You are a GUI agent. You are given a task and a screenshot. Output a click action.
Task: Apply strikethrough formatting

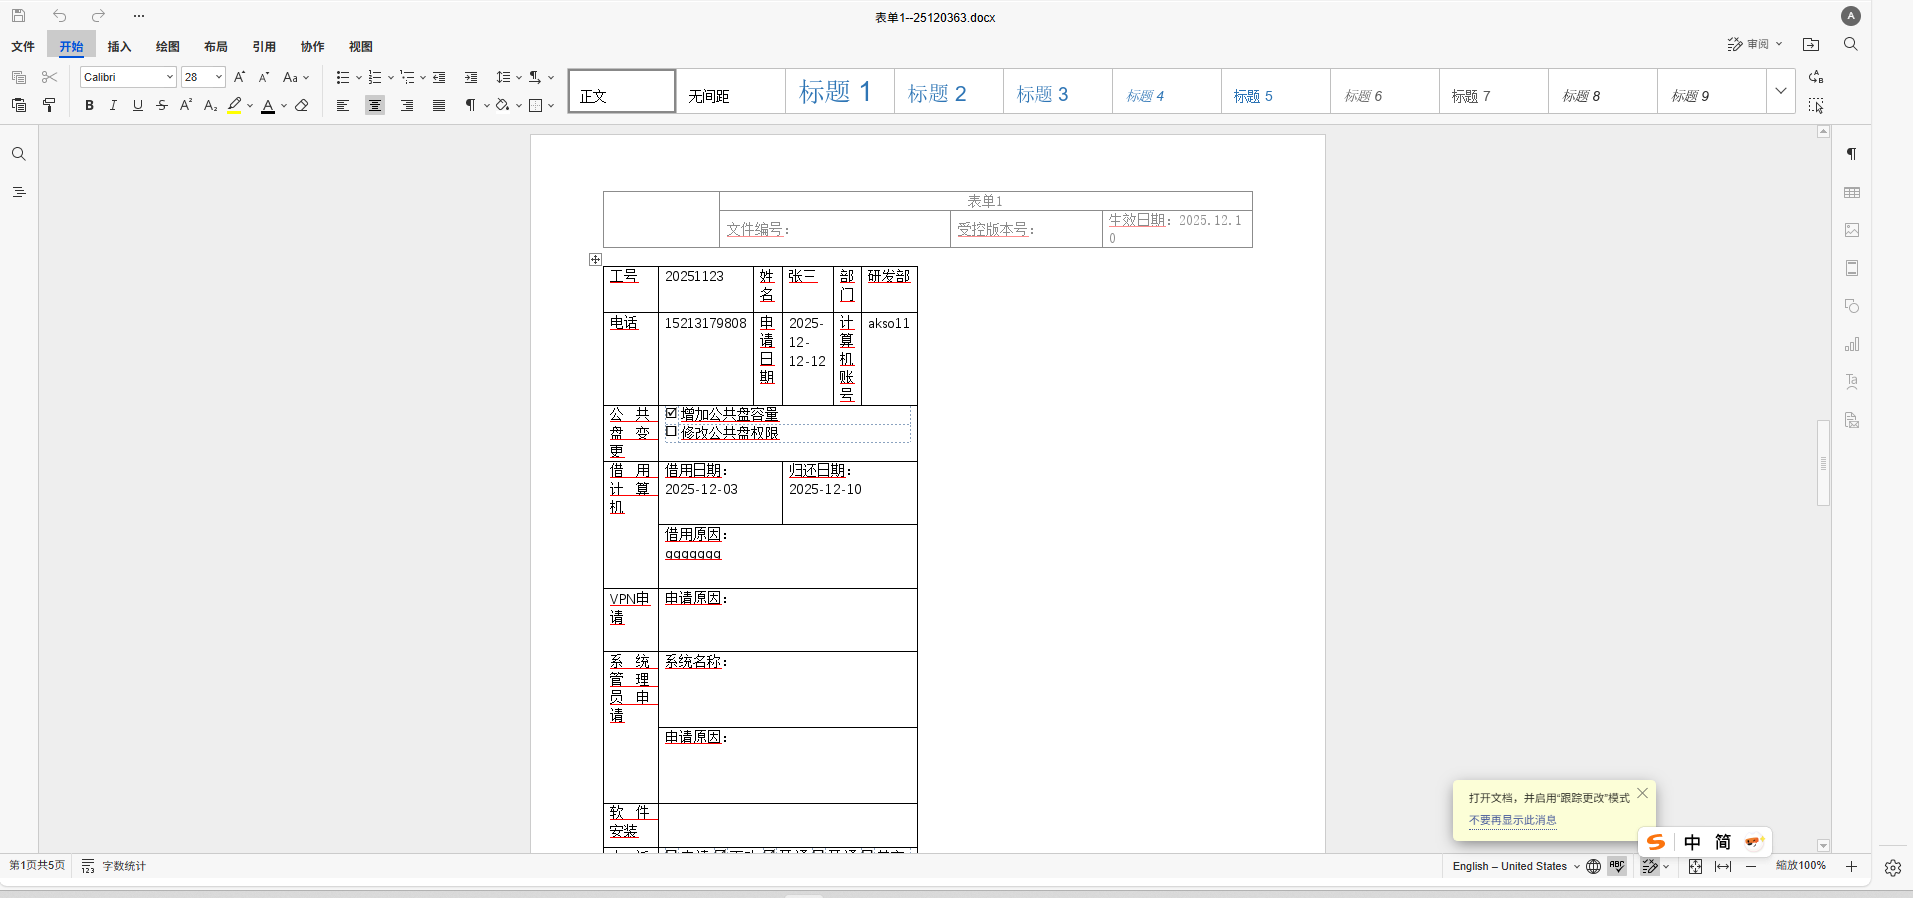click(x=162, y=105)
